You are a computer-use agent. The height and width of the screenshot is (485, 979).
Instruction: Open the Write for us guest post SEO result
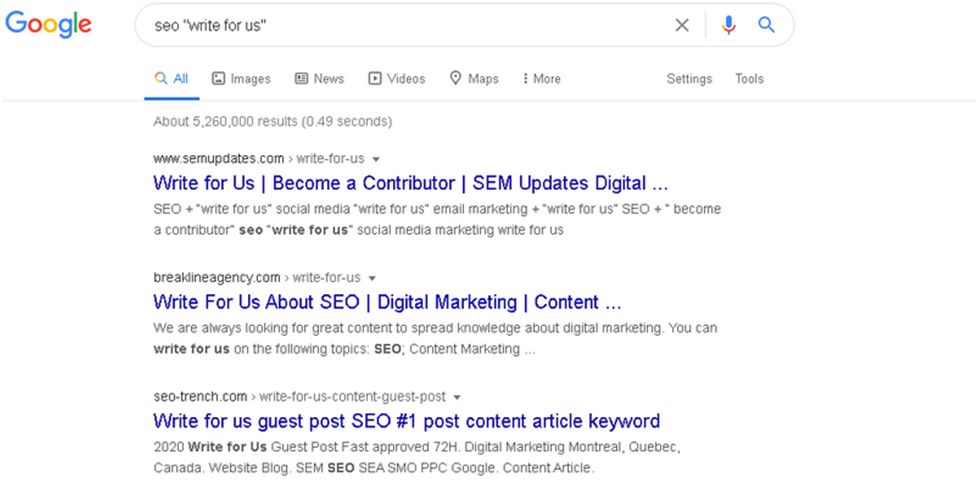pyautogui.click(x=406, y=421)
